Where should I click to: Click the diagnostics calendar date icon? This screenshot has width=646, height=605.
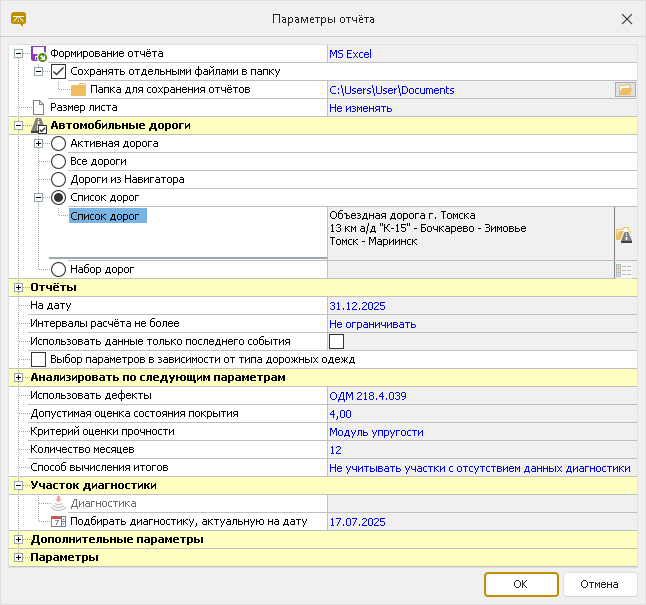pos(58,522)
